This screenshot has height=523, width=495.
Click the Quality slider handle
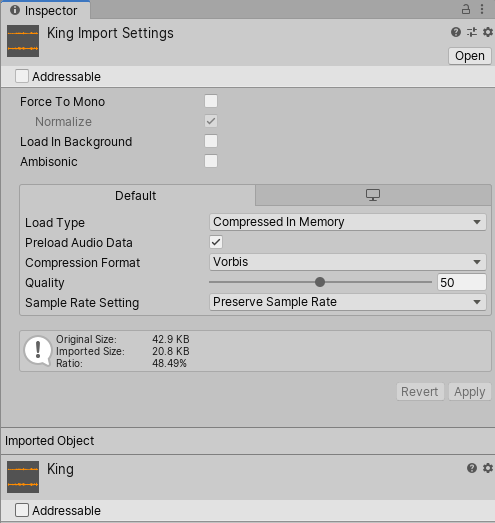pyautogui.click(x=320, y=282)
